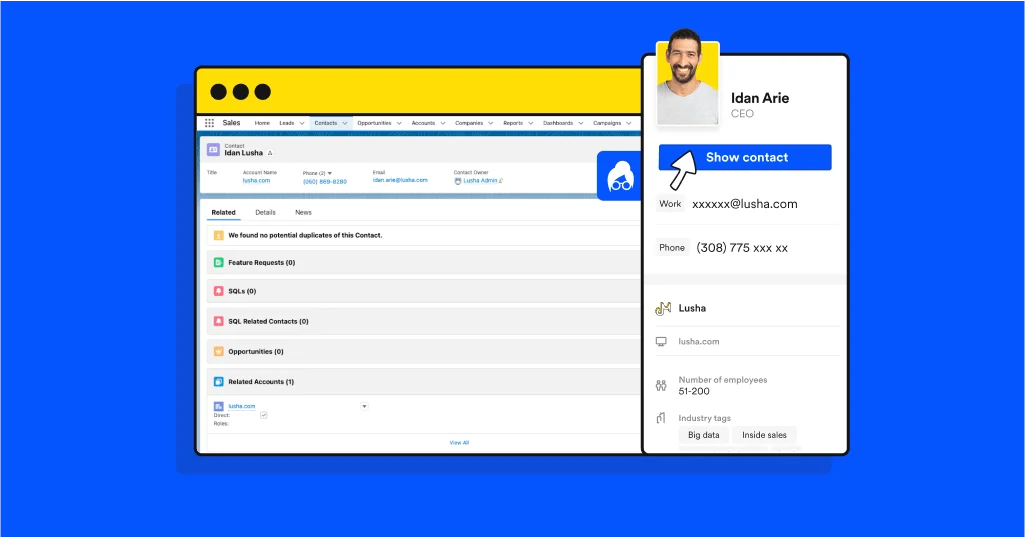The image size is (1025, 537).
Task: Click the SQLs red icon
Action: coord(219,291)
